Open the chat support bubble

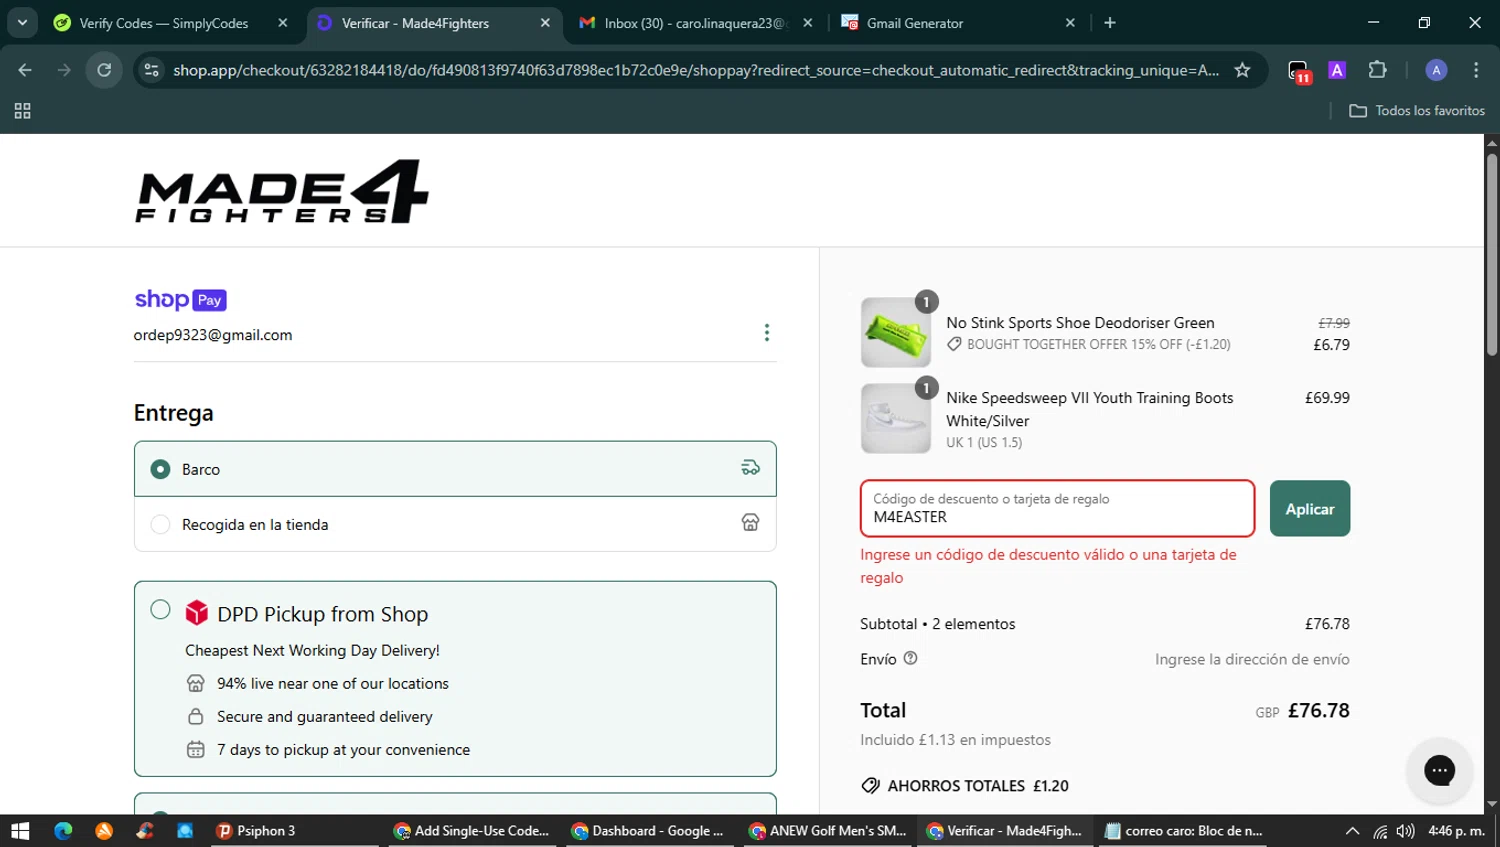[x=1439, y=770]
